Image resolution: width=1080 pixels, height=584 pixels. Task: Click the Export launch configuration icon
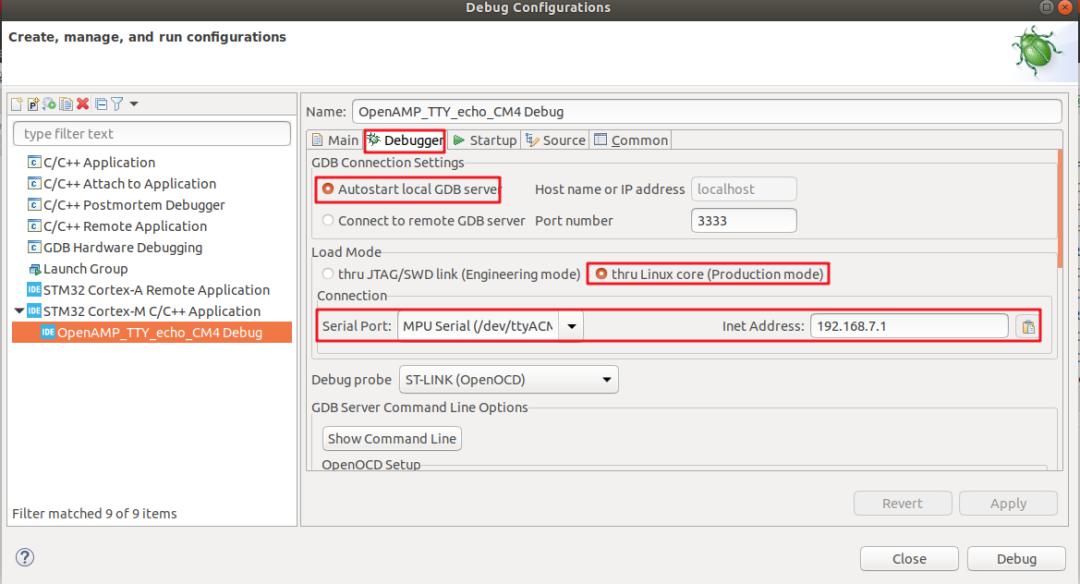click(49, 104)
